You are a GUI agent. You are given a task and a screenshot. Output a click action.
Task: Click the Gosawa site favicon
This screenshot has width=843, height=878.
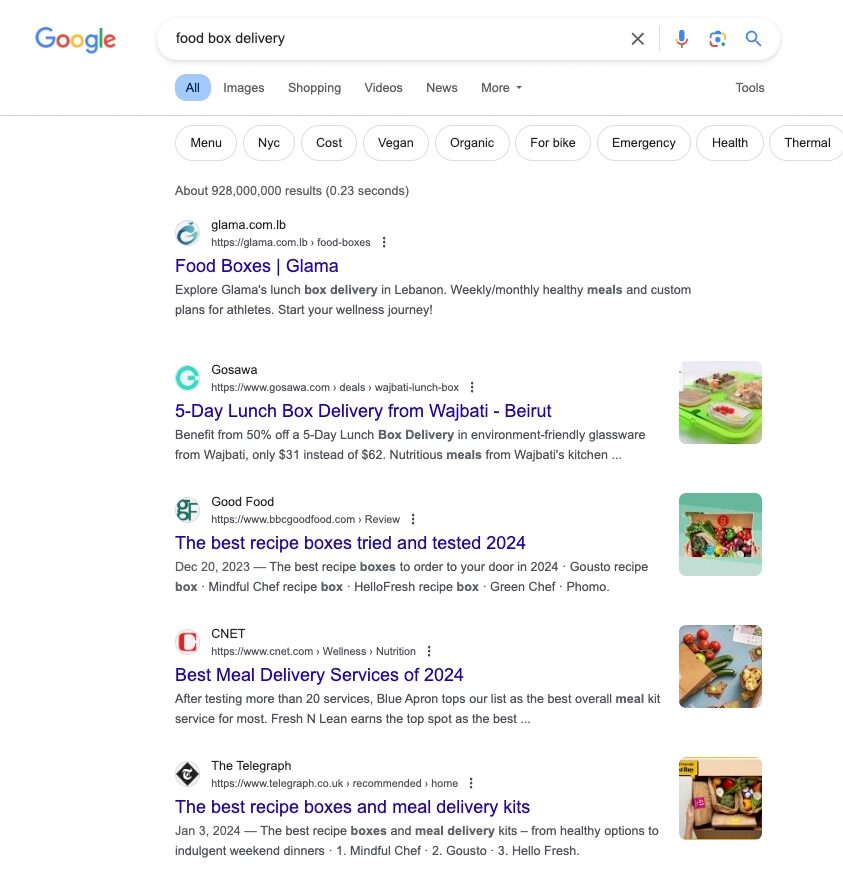[x=187, y=378]
